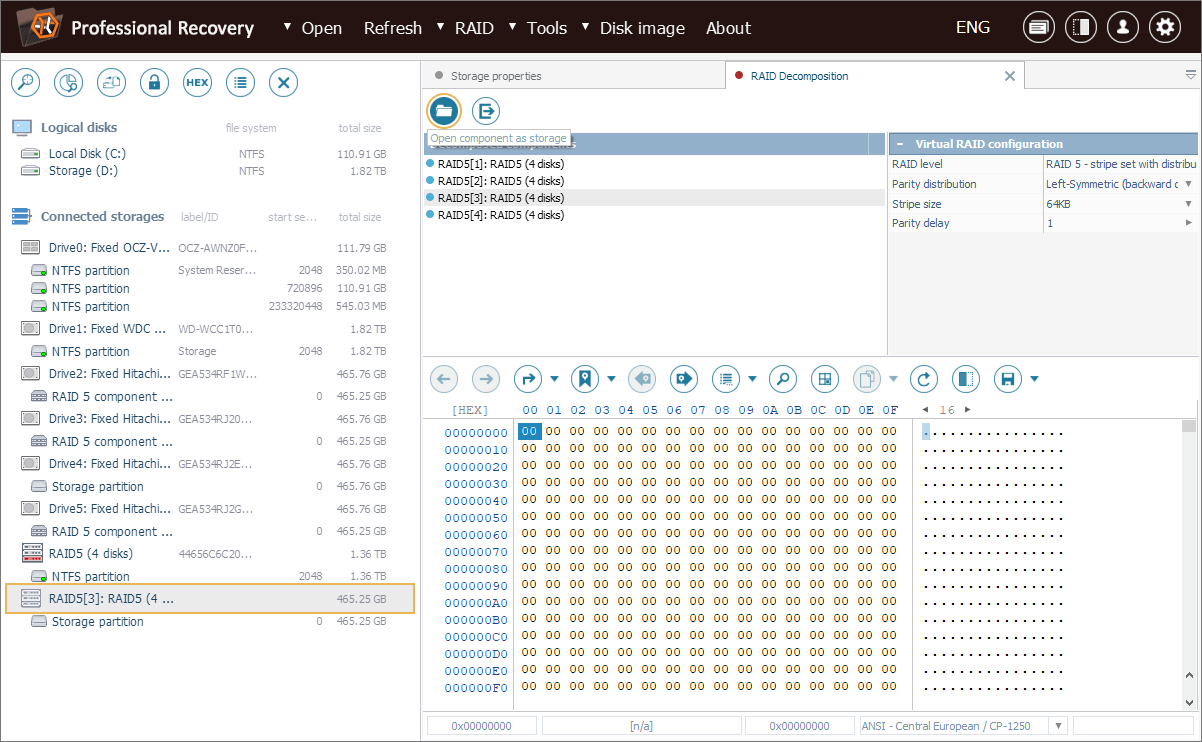The height and width of the screenshot is (742, 1202).
Task: Select Local Disk (C:) in logical disks
Action: click(87, 154)
